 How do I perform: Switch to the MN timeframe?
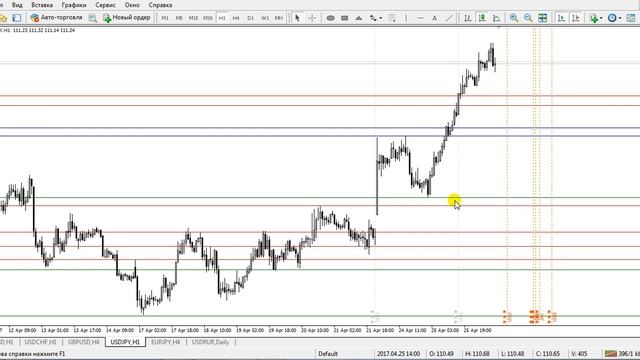click(x=278, y=18)
